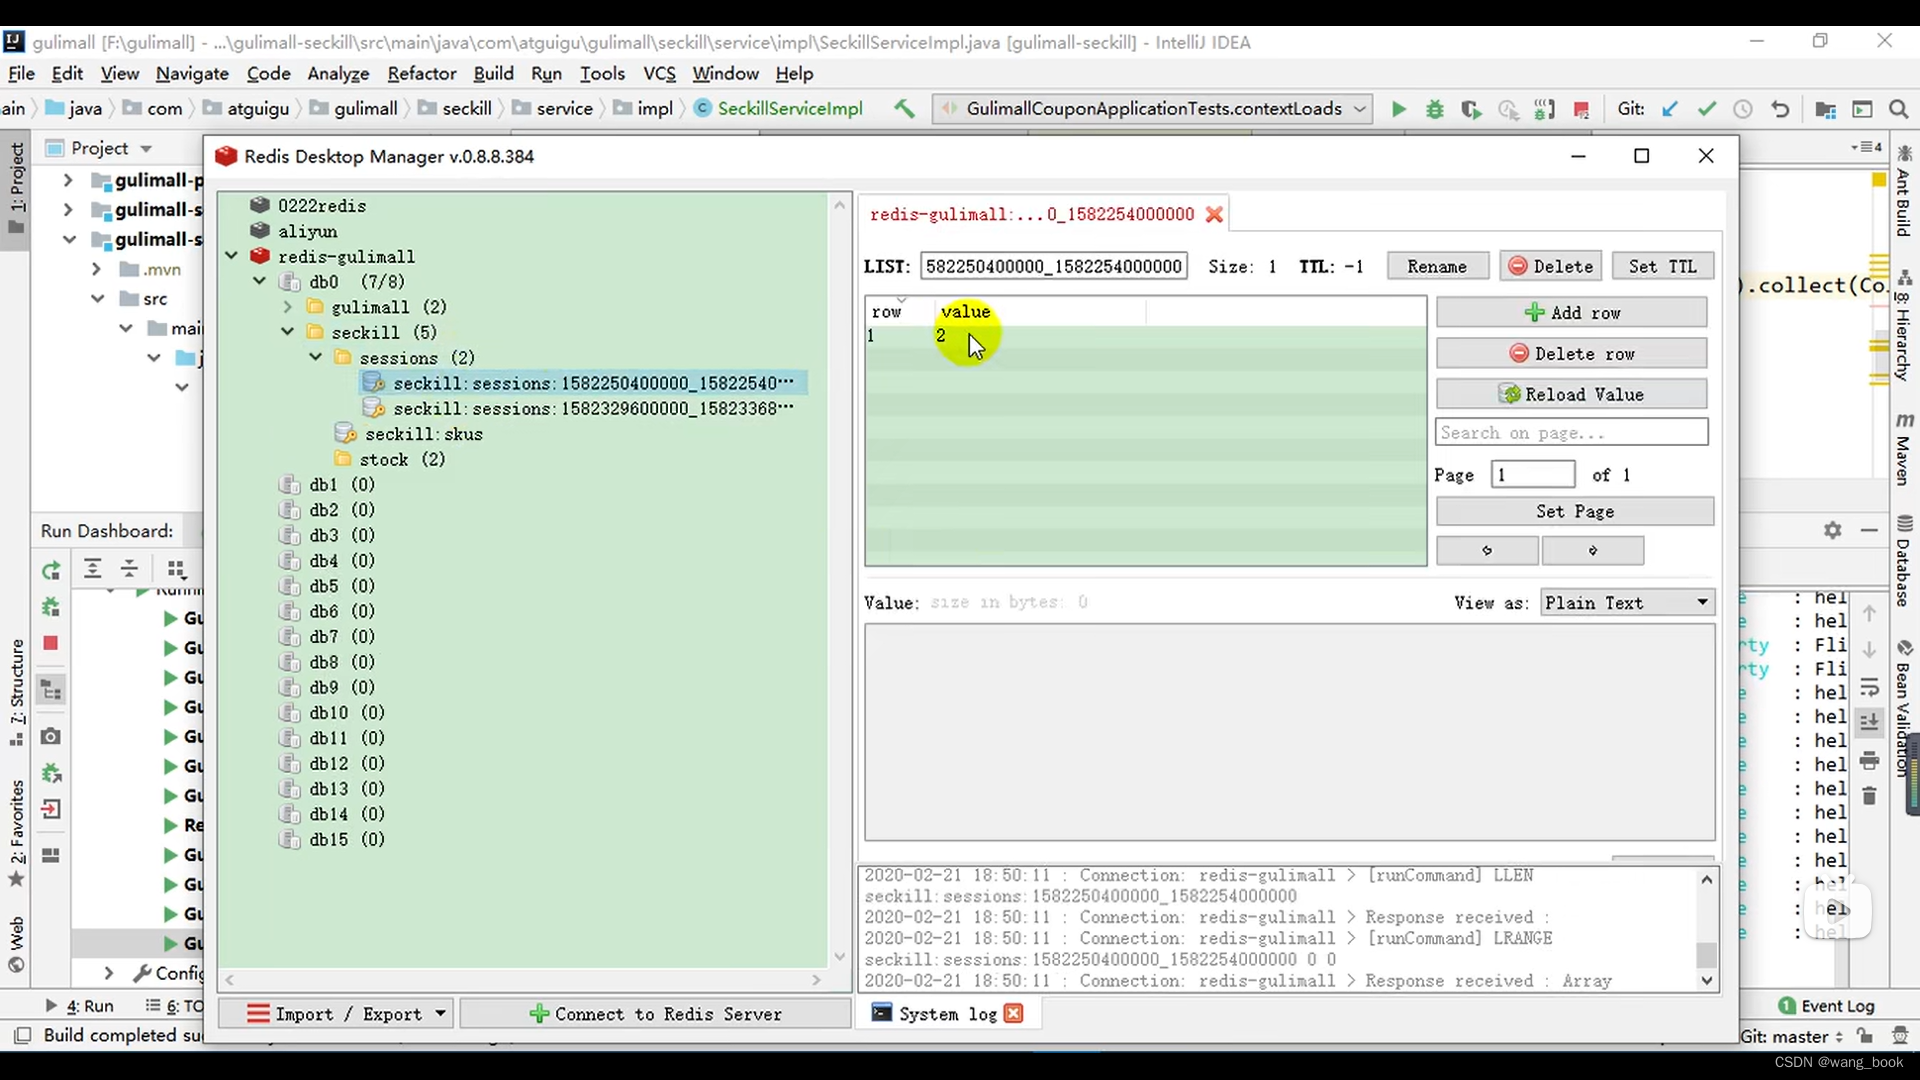Go to previous page arrow button
This screenshot has height=1080, width=1920.
click(1487, 550)
